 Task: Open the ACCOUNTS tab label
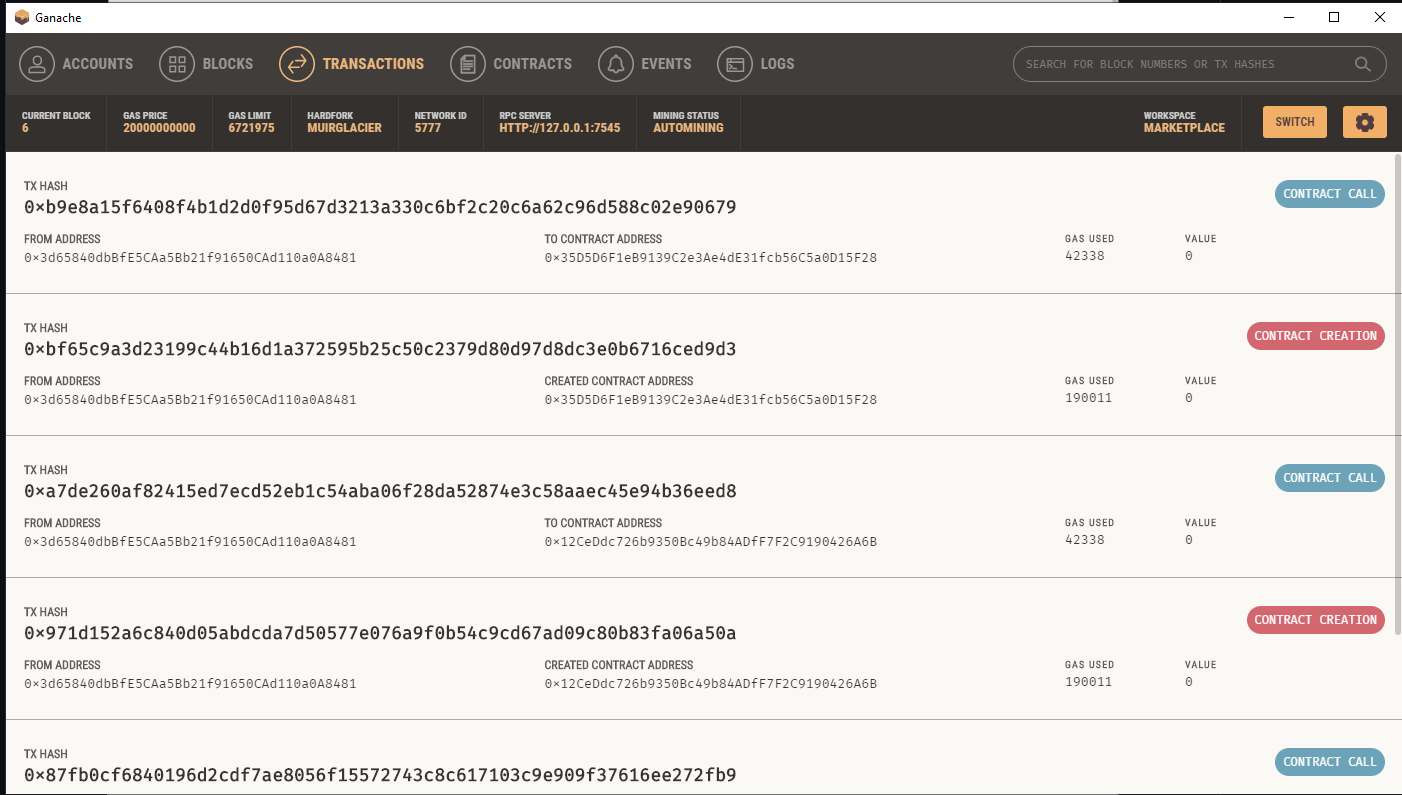(98, 64)
